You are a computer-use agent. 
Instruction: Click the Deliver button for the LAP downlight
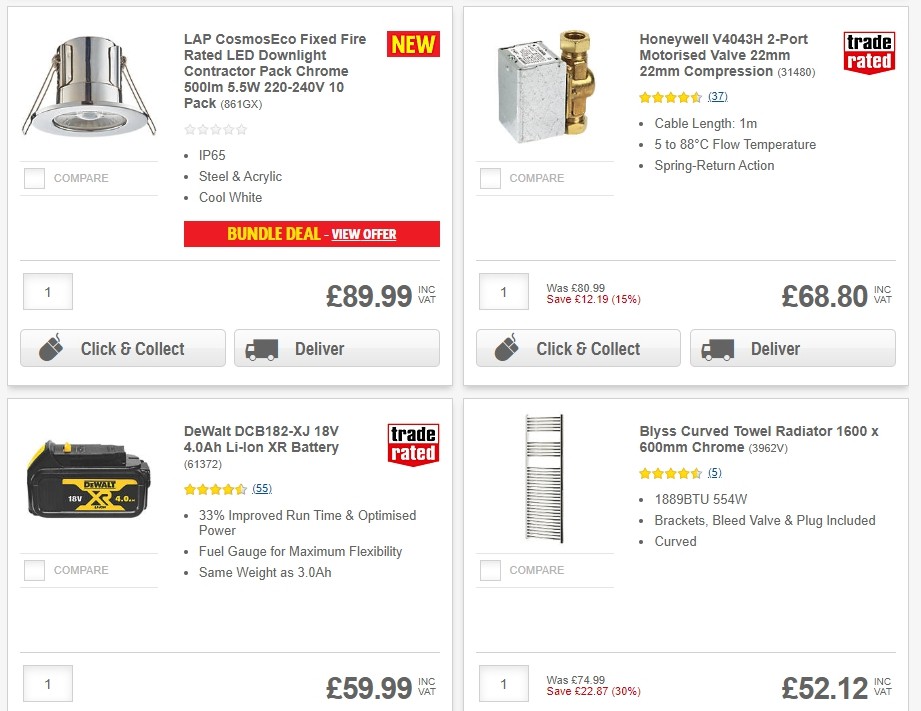[336, 348]
